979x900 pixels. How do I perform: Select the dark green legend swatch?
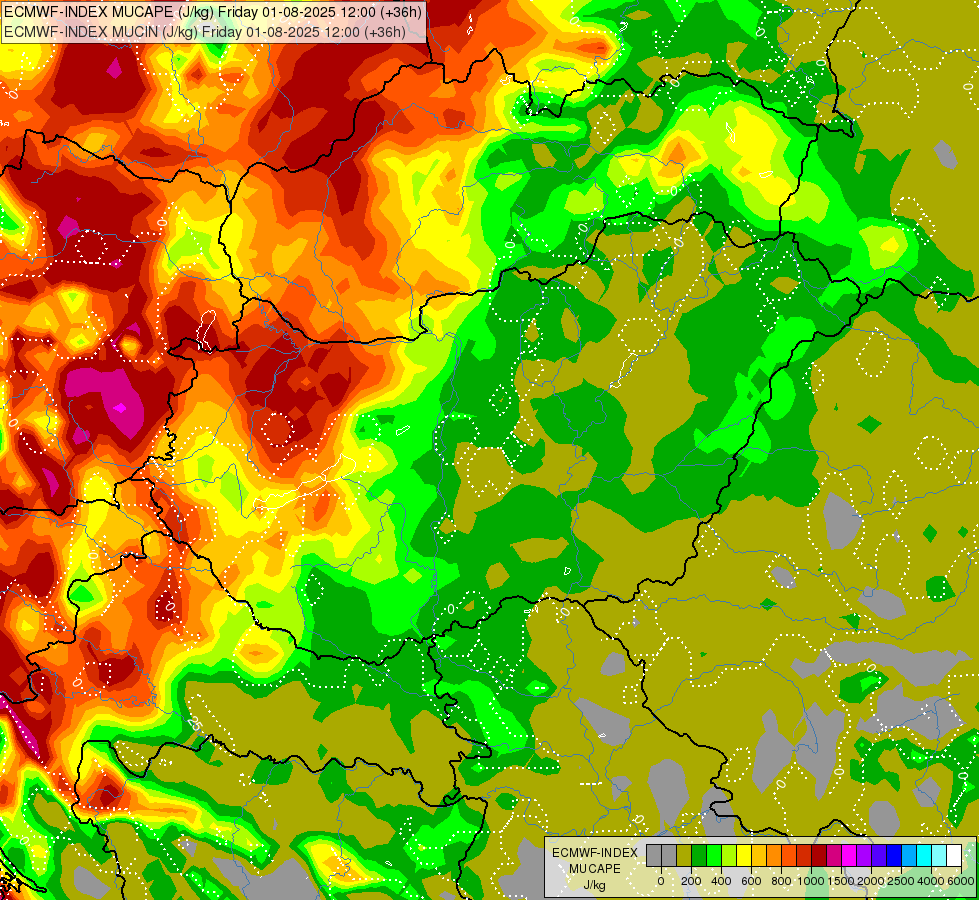click(699, 855)
